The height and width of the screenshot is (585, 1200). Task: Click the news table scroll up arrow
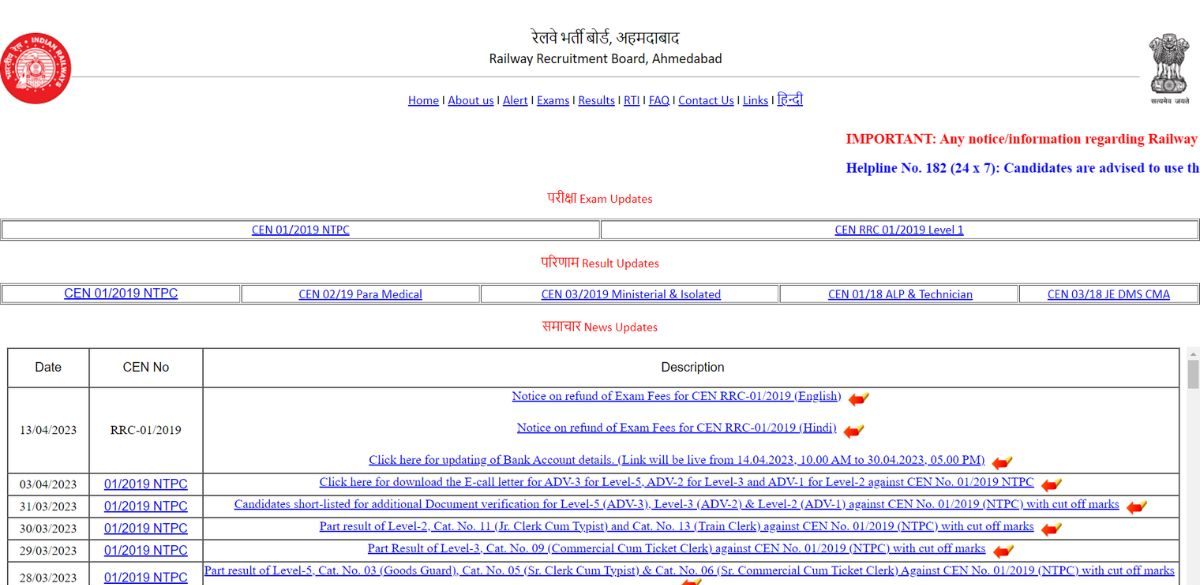(x=1192, y=354)
